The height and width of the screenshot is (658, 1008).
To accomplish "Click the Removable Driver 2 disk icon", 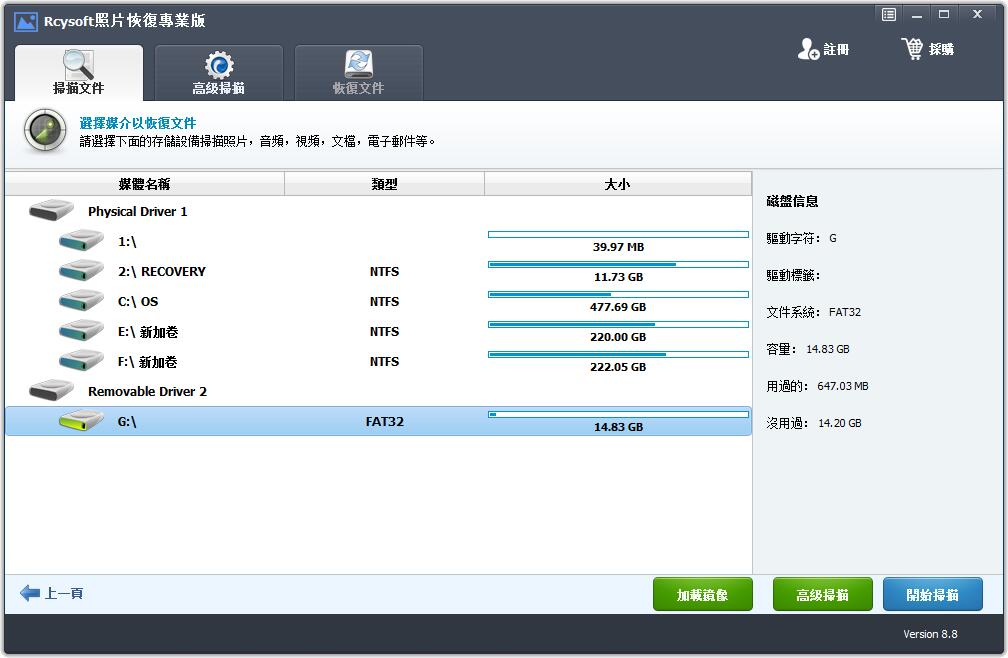I will click(51, 391).
